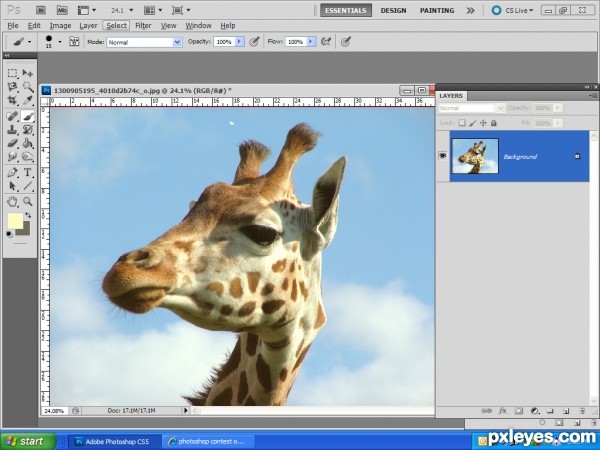Open the Filter menu
The image size is (600, 450).
pos(143,26)
